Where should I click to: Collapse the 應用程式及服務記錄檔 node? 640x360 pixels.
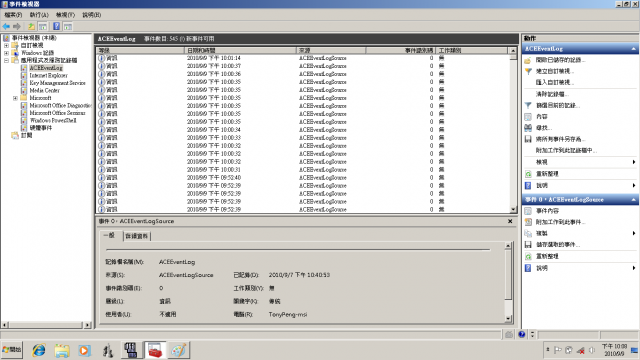(7, 60)
